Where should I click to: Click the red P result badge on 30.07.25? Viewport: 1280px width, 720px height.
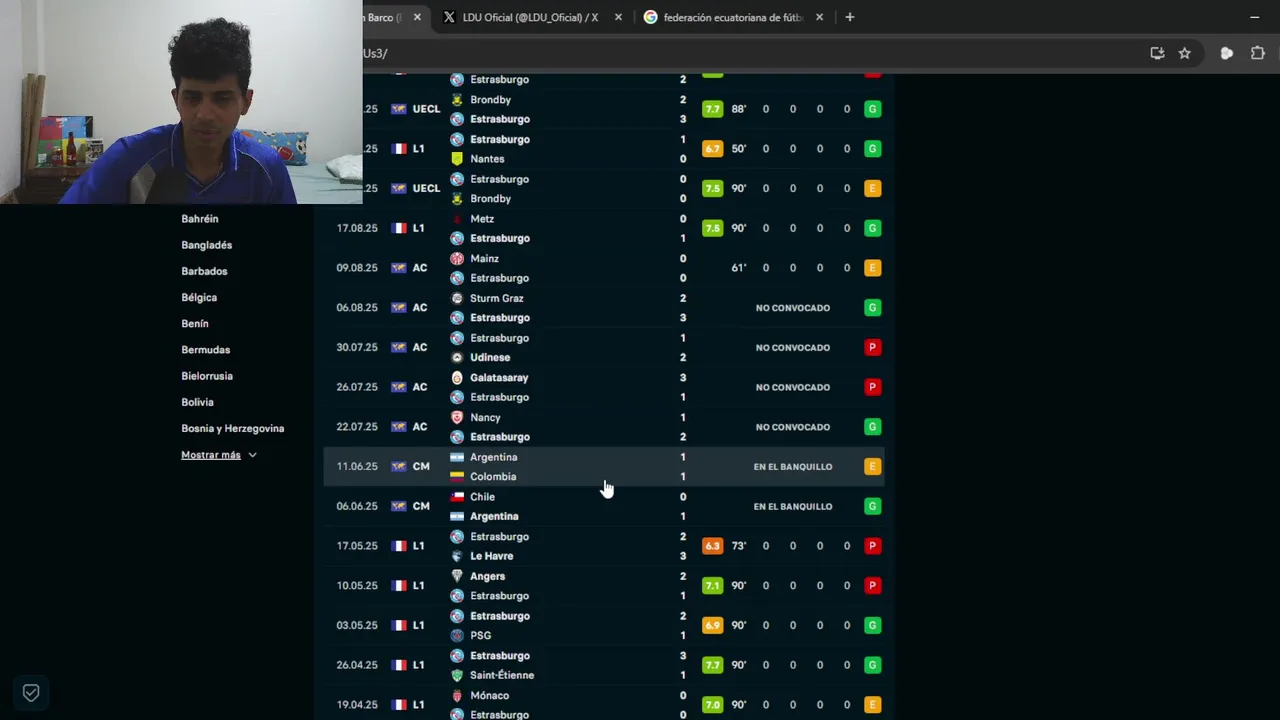click(872, 347)
